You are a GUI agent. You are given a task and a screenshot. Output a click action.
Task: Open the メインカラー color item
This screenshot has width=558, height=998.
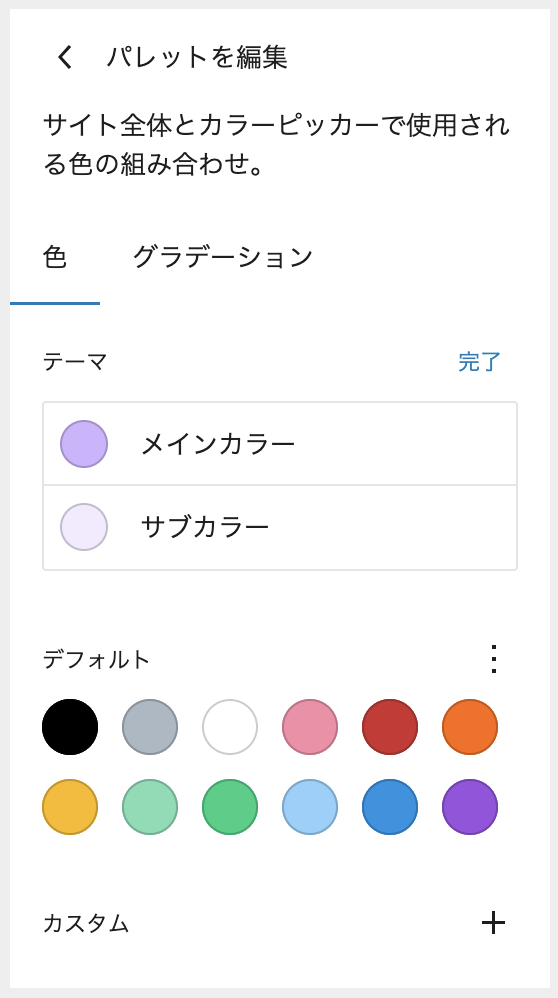(x=280, y=444)
